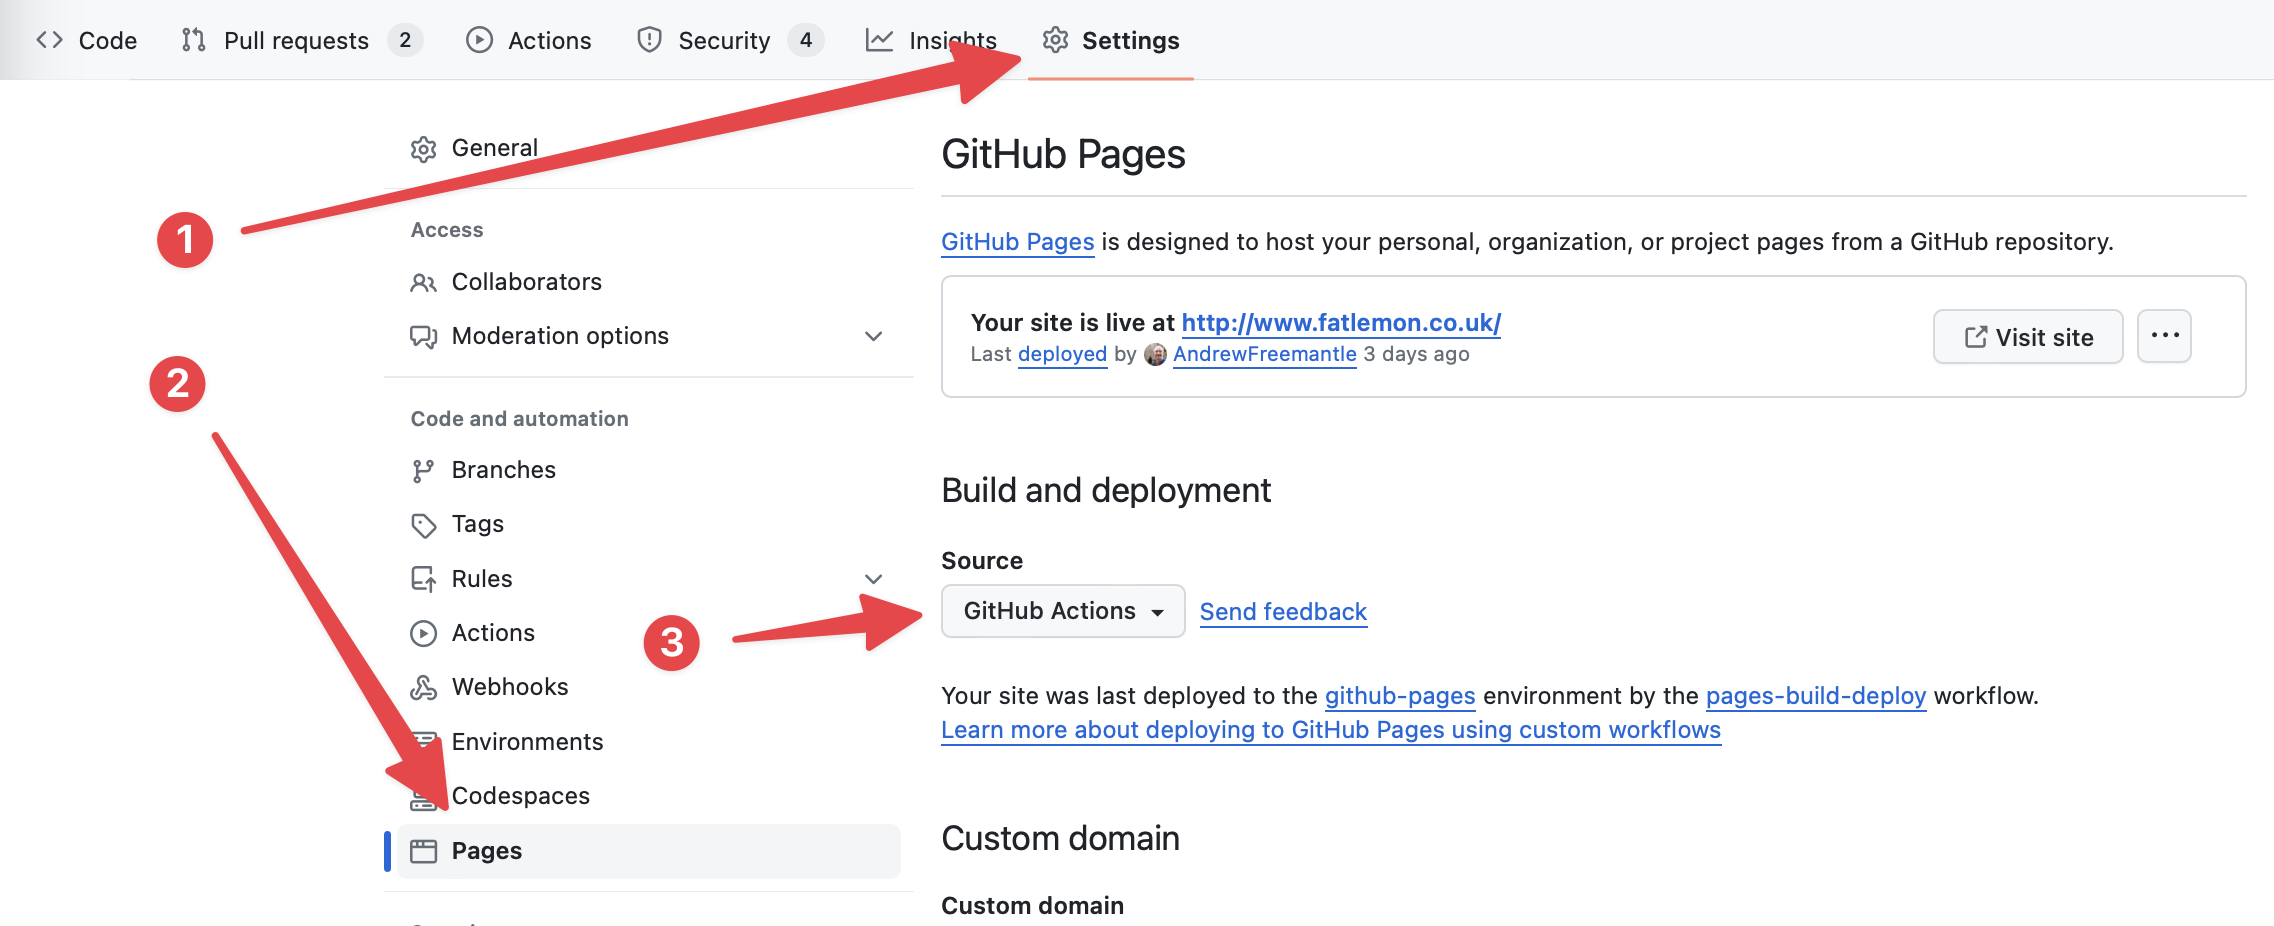Click the Insights graph icon
This screenshot has width=2274, height=926.
point(879,40)
